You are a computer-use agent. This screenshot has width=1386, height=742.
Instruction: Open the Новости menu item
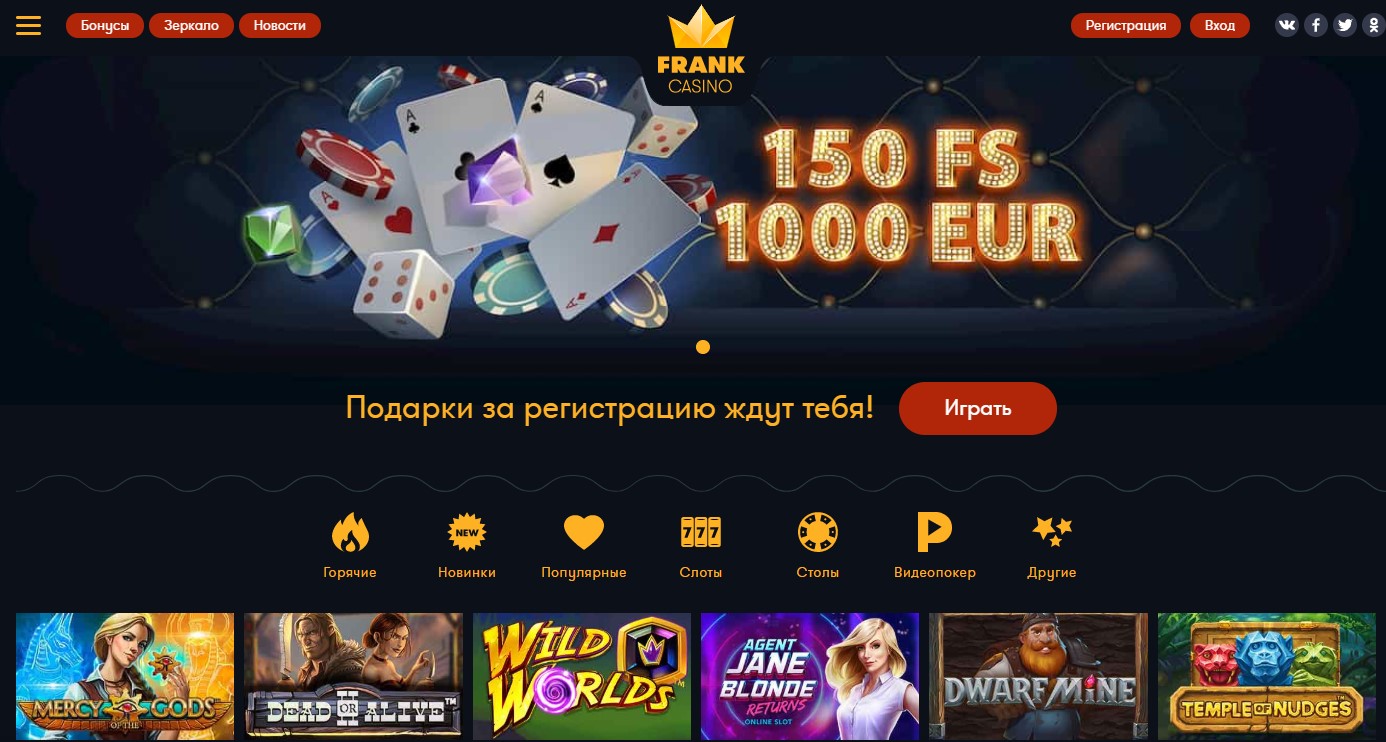tap(280, 26)
